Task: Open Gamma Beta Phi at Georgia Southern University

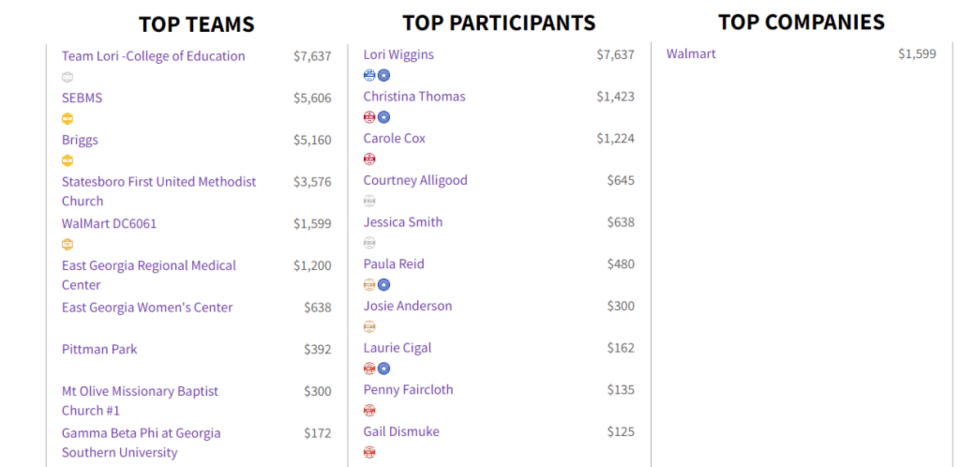Action: pos(141,443)
